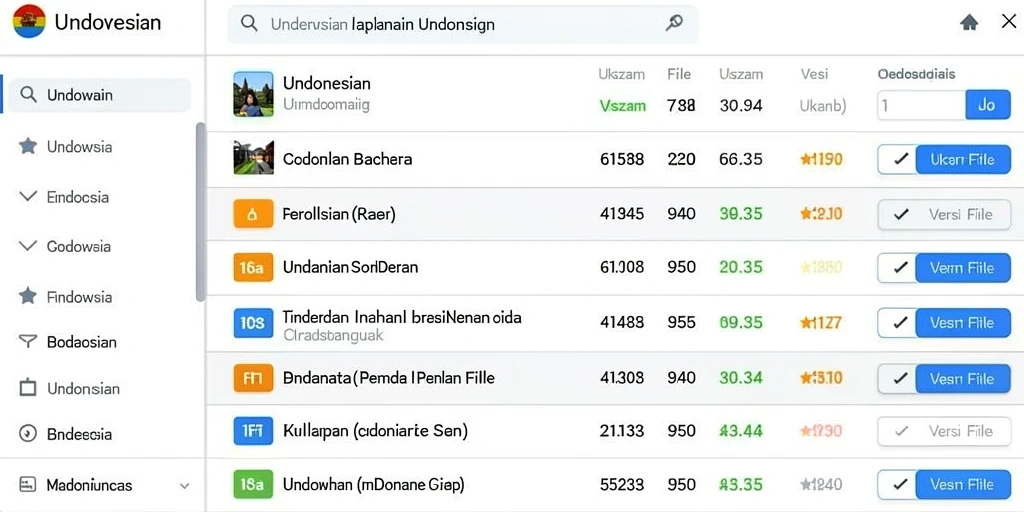Toggle the checkmark for Kullarpan row

(901, 431)
